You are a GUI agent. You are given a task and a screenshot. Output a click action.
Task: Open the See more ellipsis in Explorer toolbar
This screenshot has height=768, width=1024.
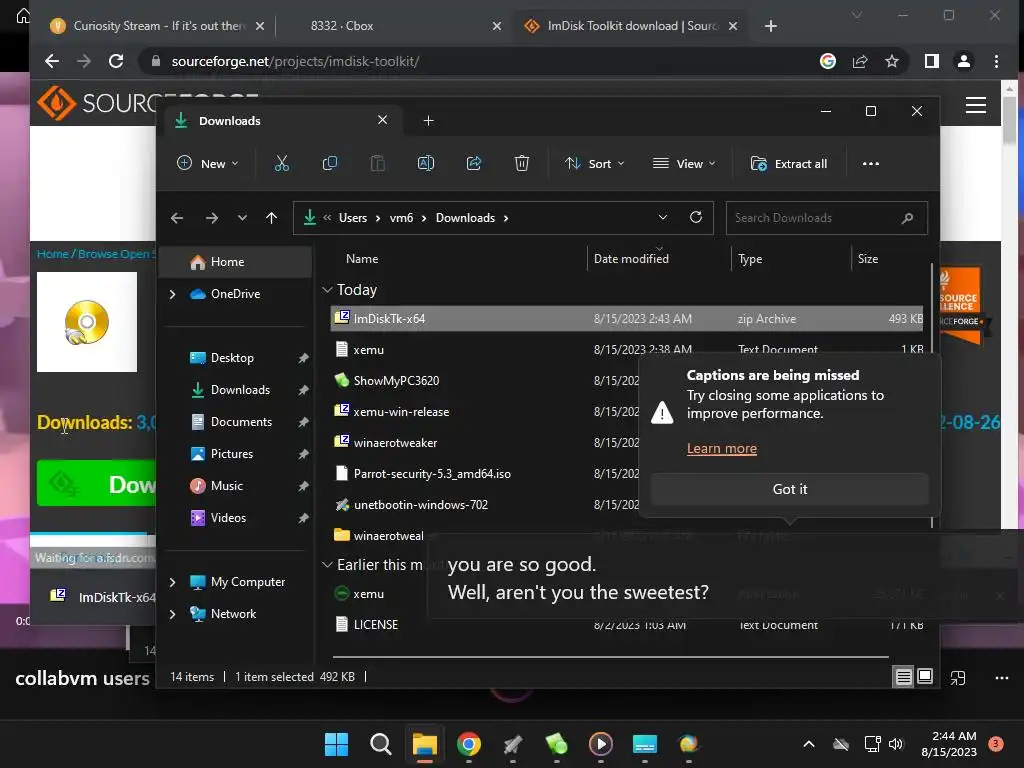(871, 163)
